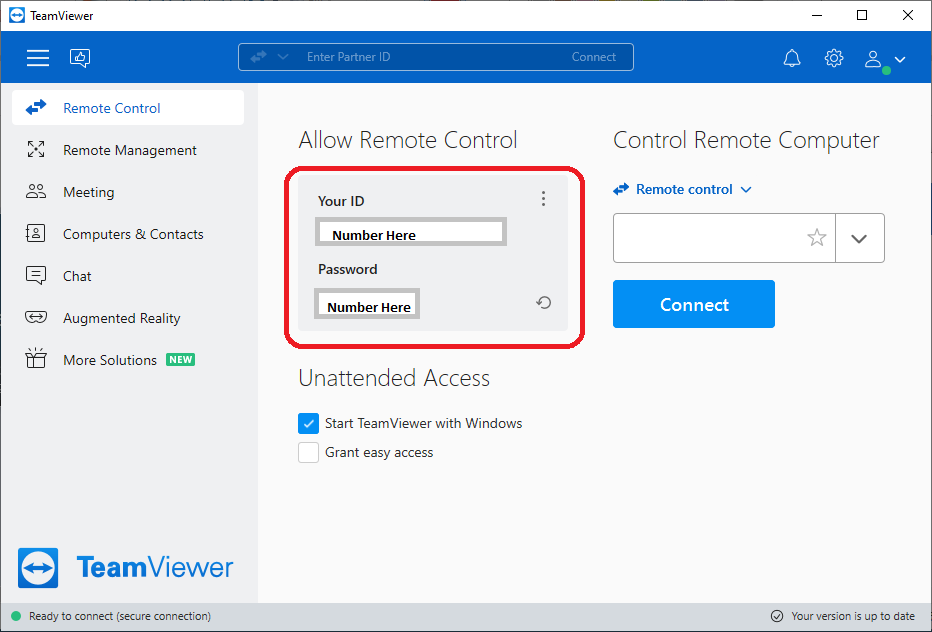Click the green Ready to connect status dot

click(16, 616)
